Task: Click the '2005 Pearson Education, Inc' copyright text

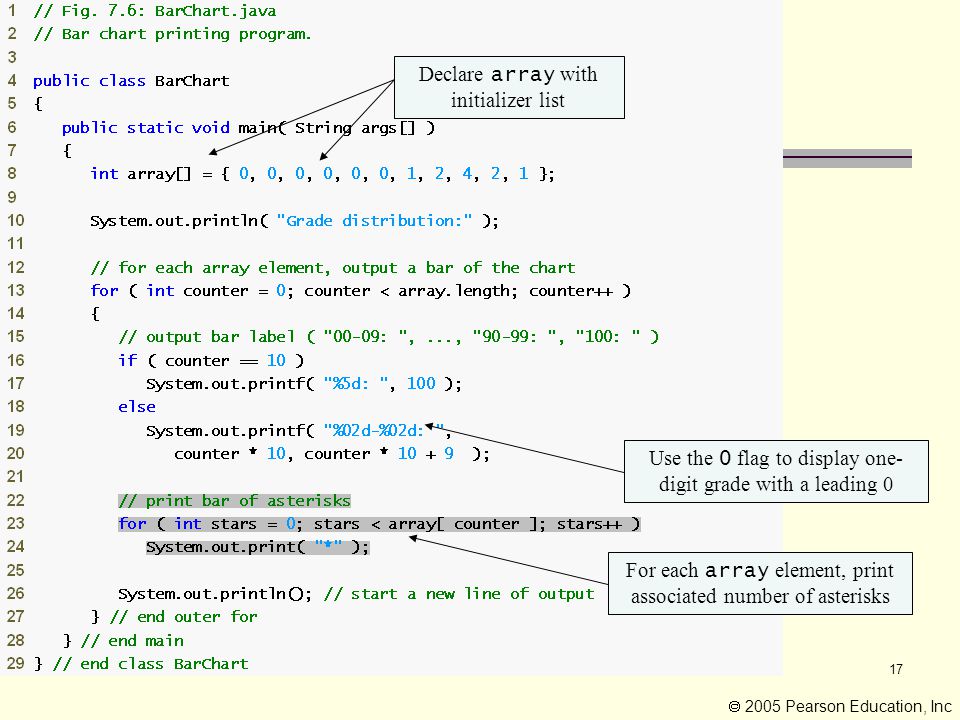Action: 840,707
